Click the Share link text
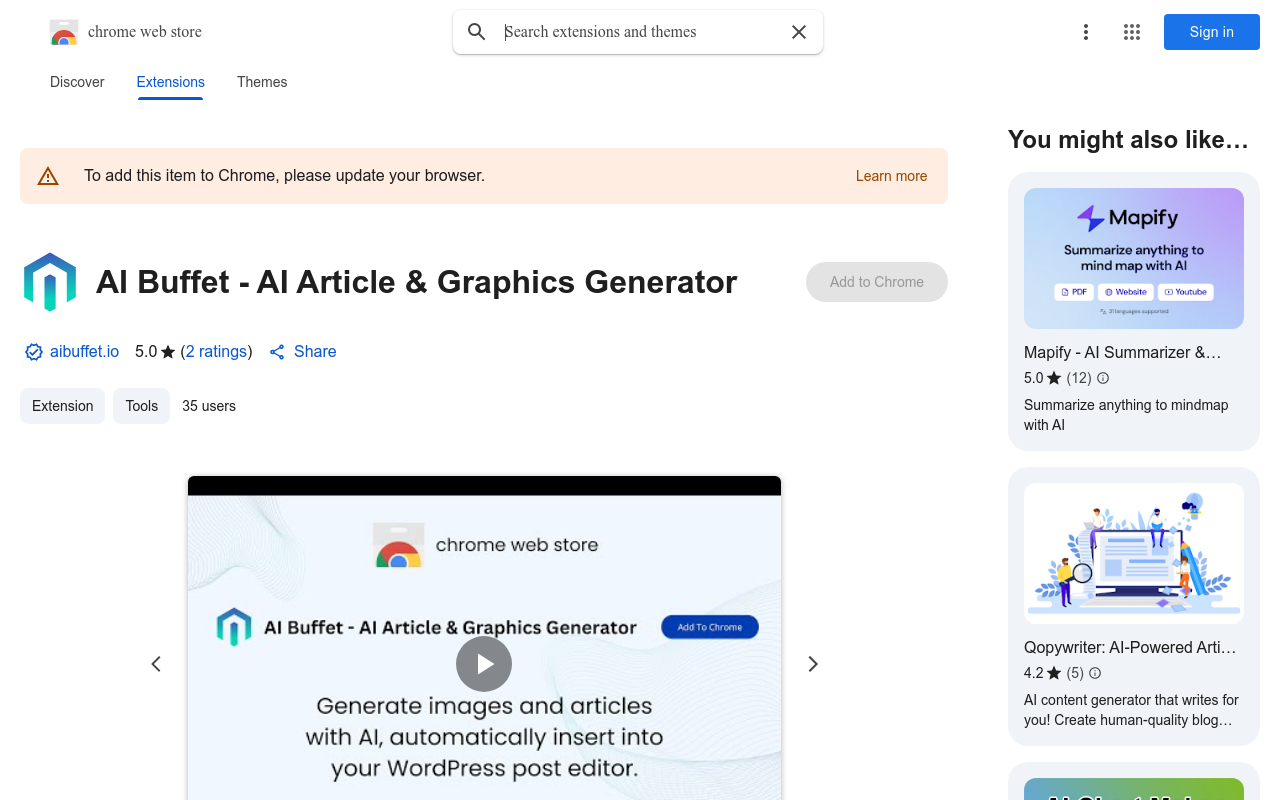The width and height of the screenshot is (1280, 800). [x=315, y=352]
